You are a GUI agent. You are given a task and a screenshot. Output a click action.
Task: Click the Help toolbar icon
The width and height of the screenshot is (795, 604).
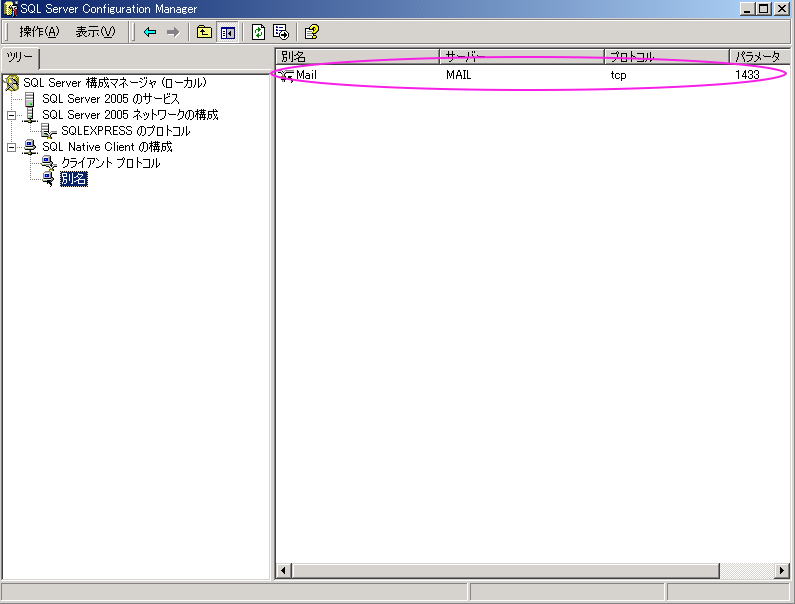click(x=311, y=32)
